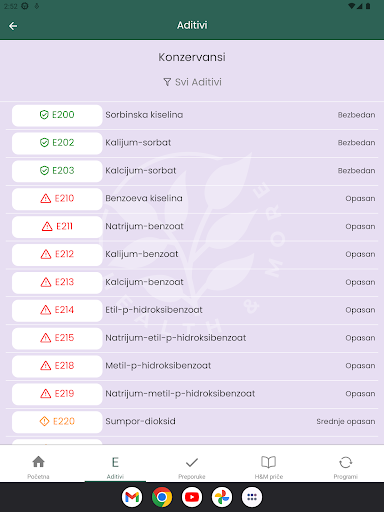Tap the E219 danger badge
384x512 pixels.
(x=57, y=394)
